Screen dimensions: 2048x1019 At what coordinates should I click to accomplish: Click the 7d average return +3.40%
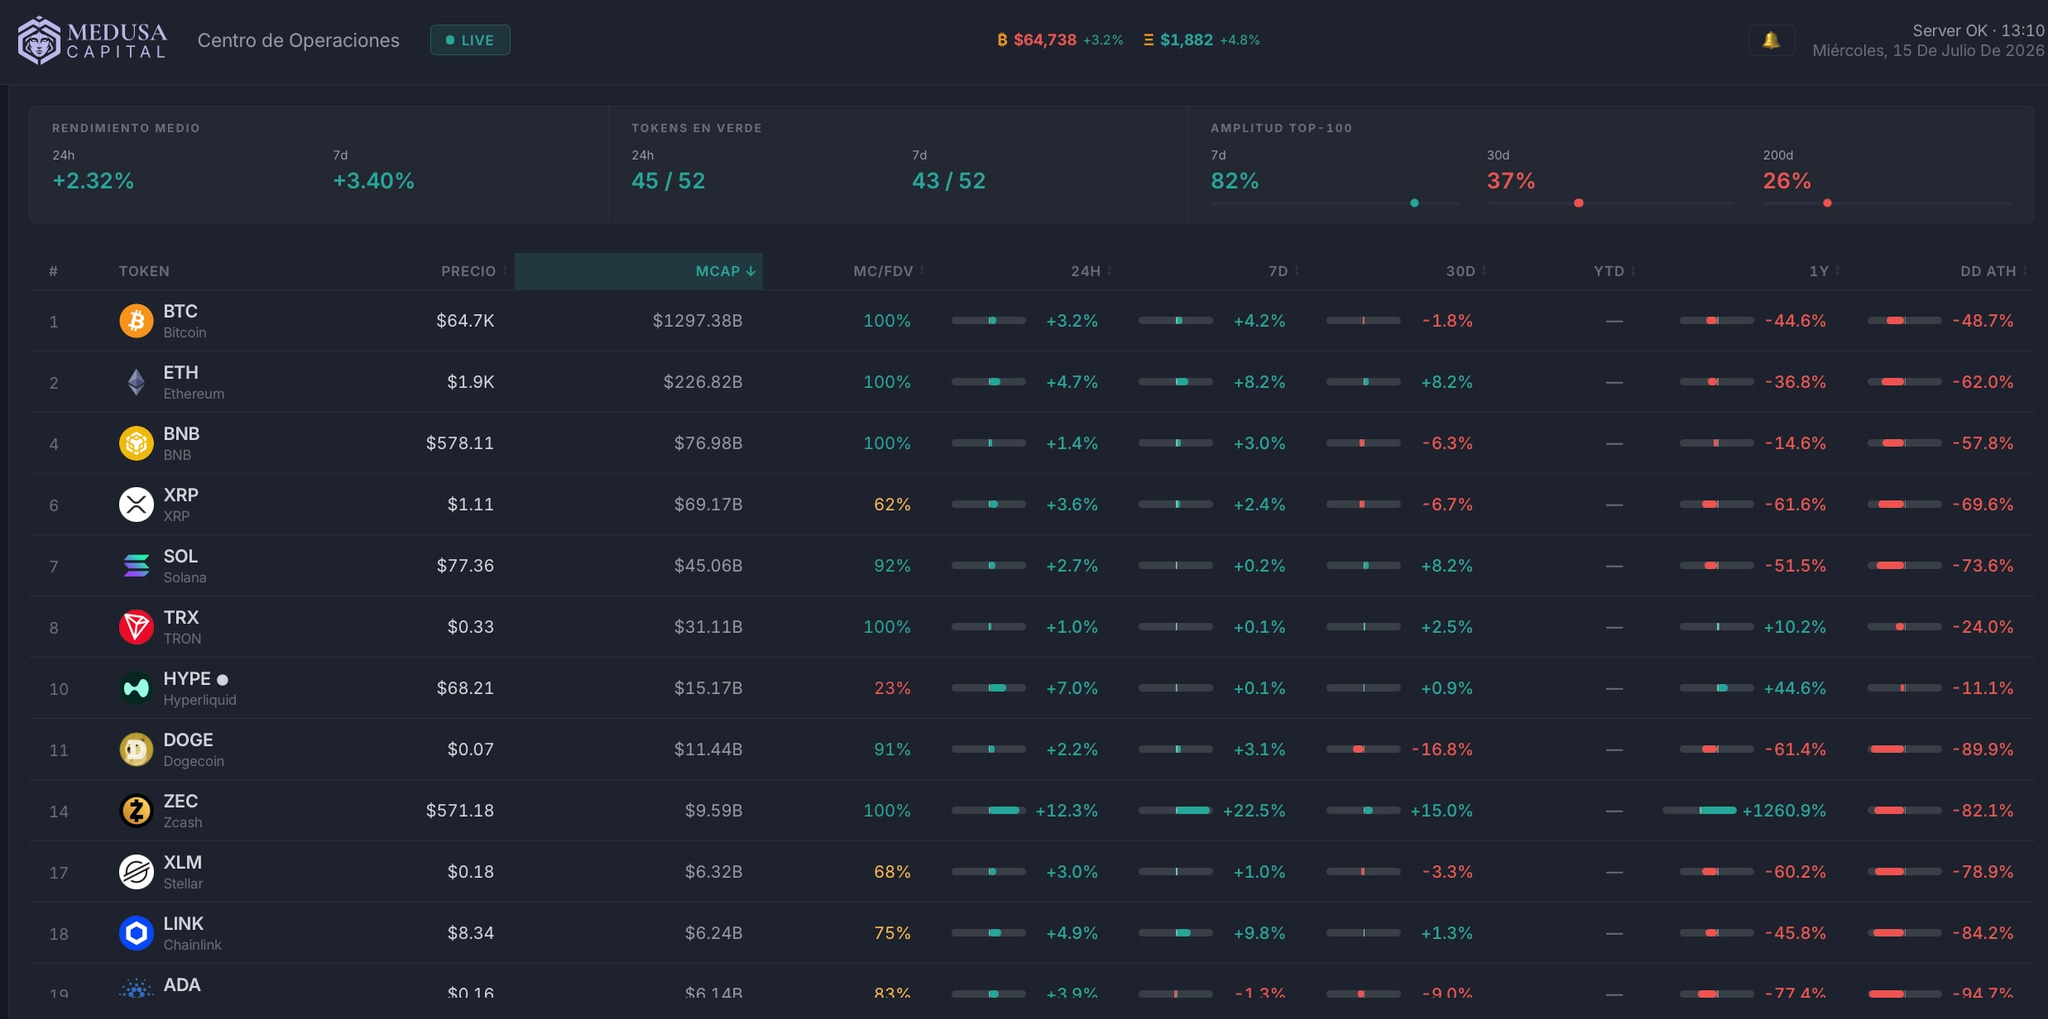373,181
